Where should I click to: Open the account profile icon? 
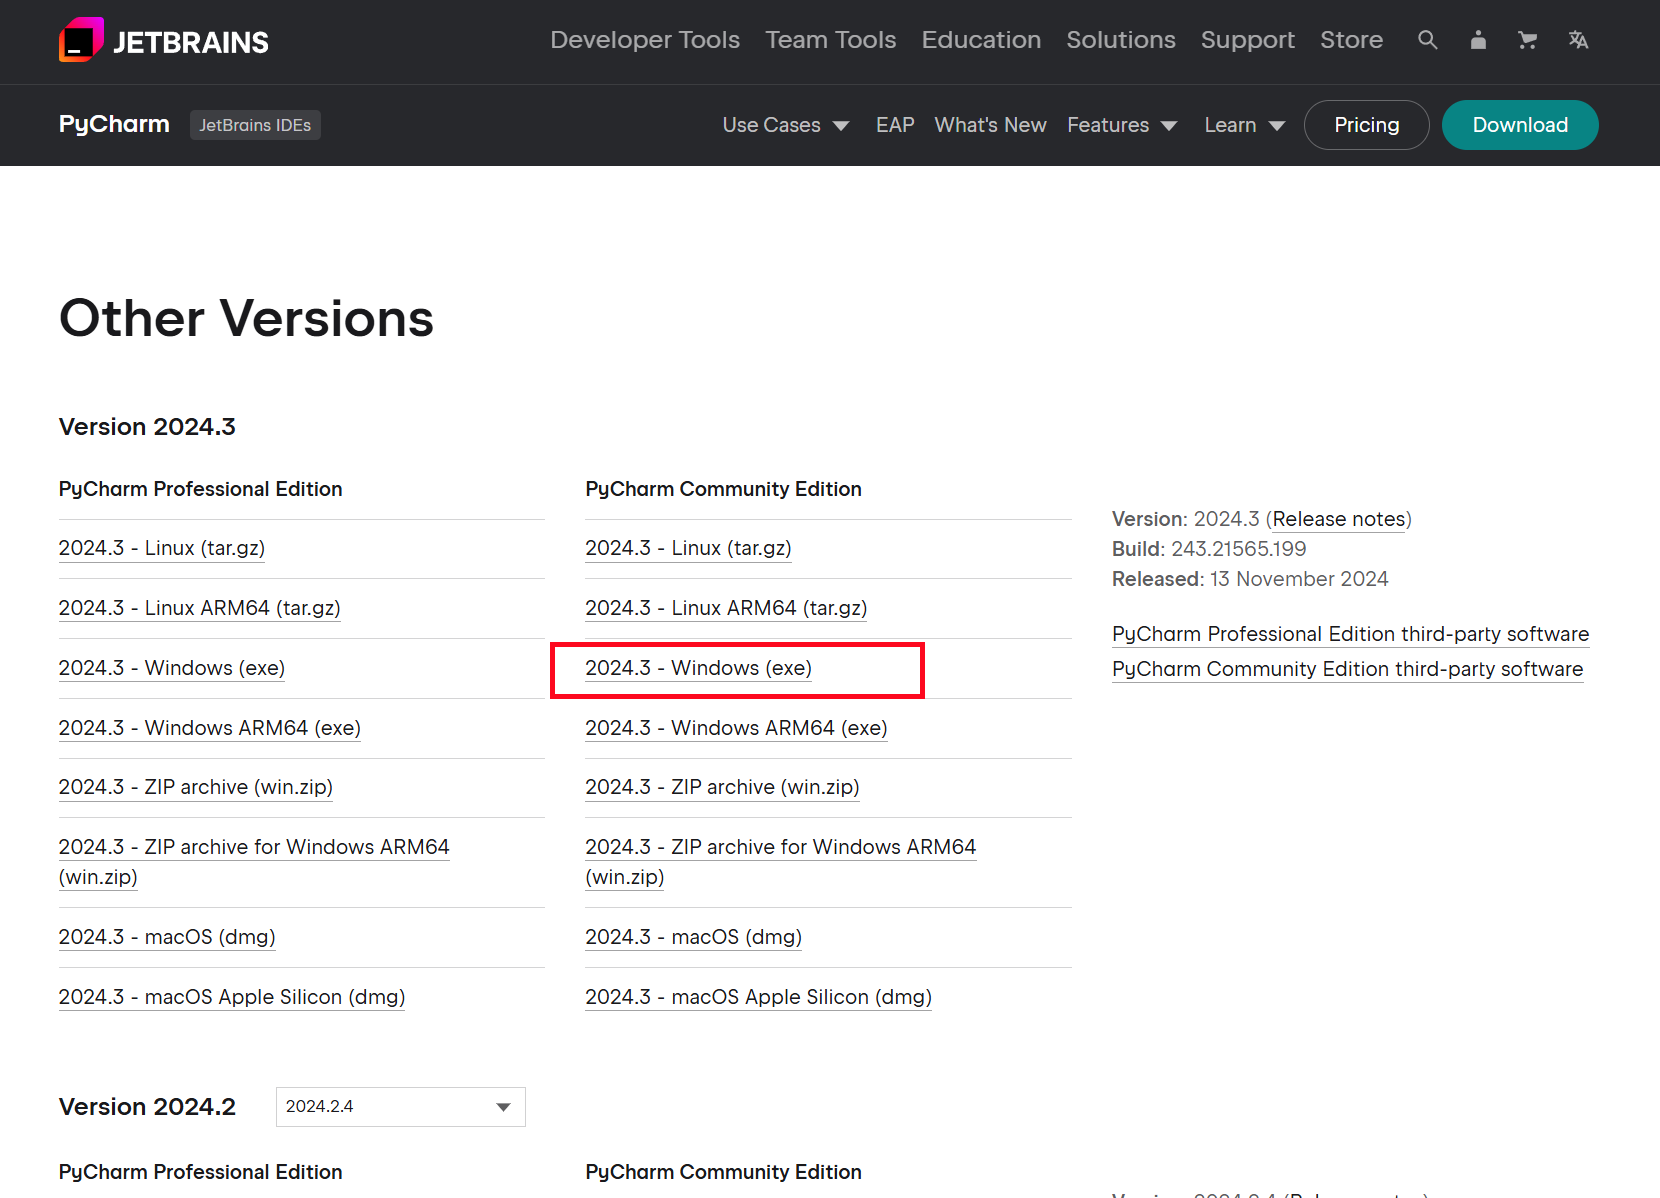pyautogui.click(x=1478, y=40)
